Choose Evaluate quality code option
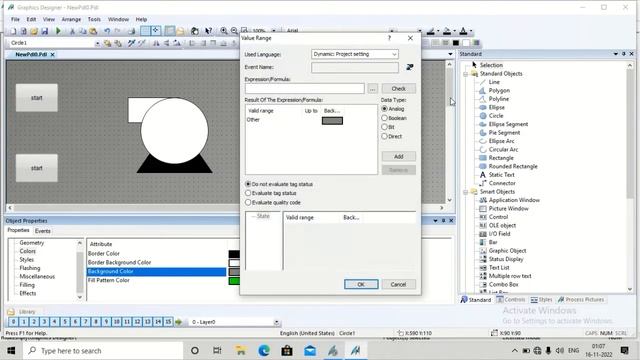The image size is (640, 360). pos(248,202)
